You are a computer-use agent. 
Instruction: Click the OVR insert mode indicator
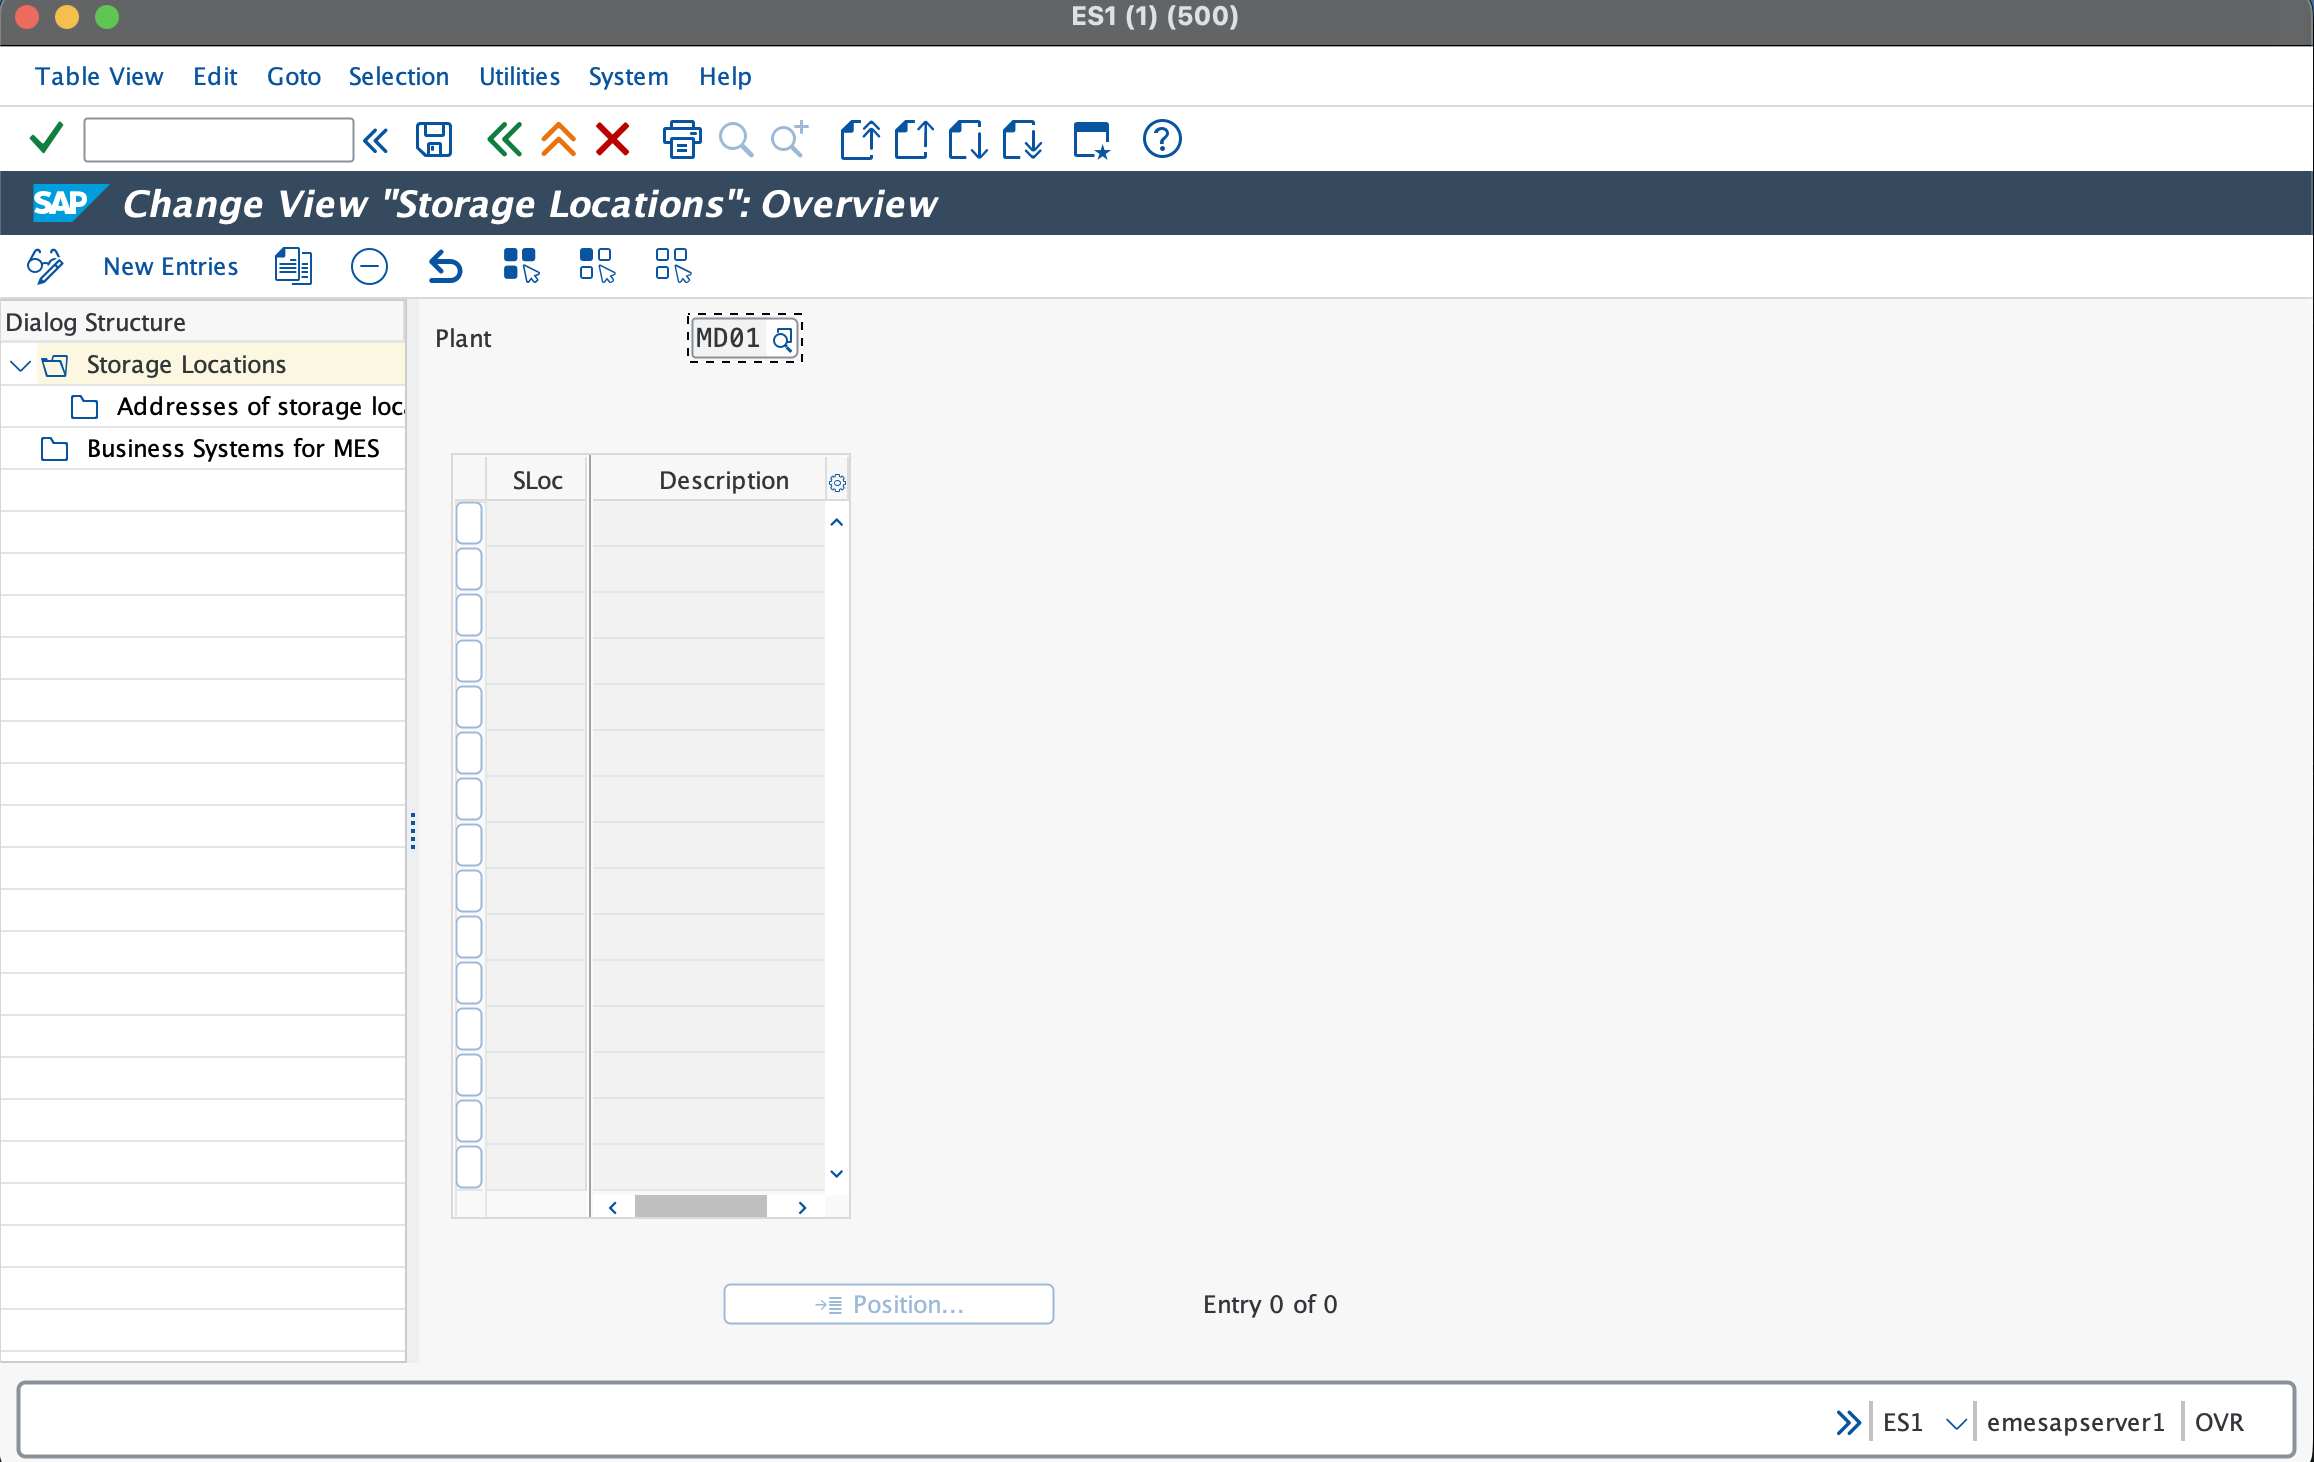point(2219,1422)
